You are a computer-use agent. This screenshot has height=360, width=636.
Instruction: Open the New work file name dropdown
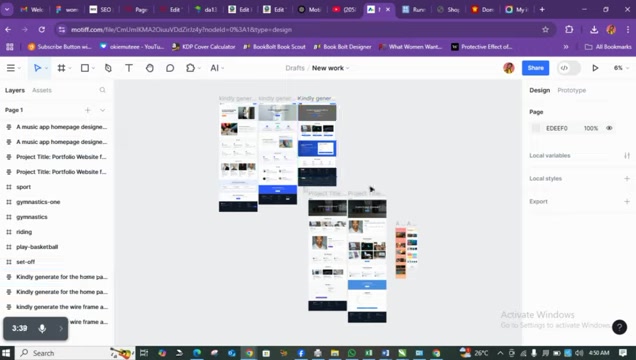pos(330,68)
